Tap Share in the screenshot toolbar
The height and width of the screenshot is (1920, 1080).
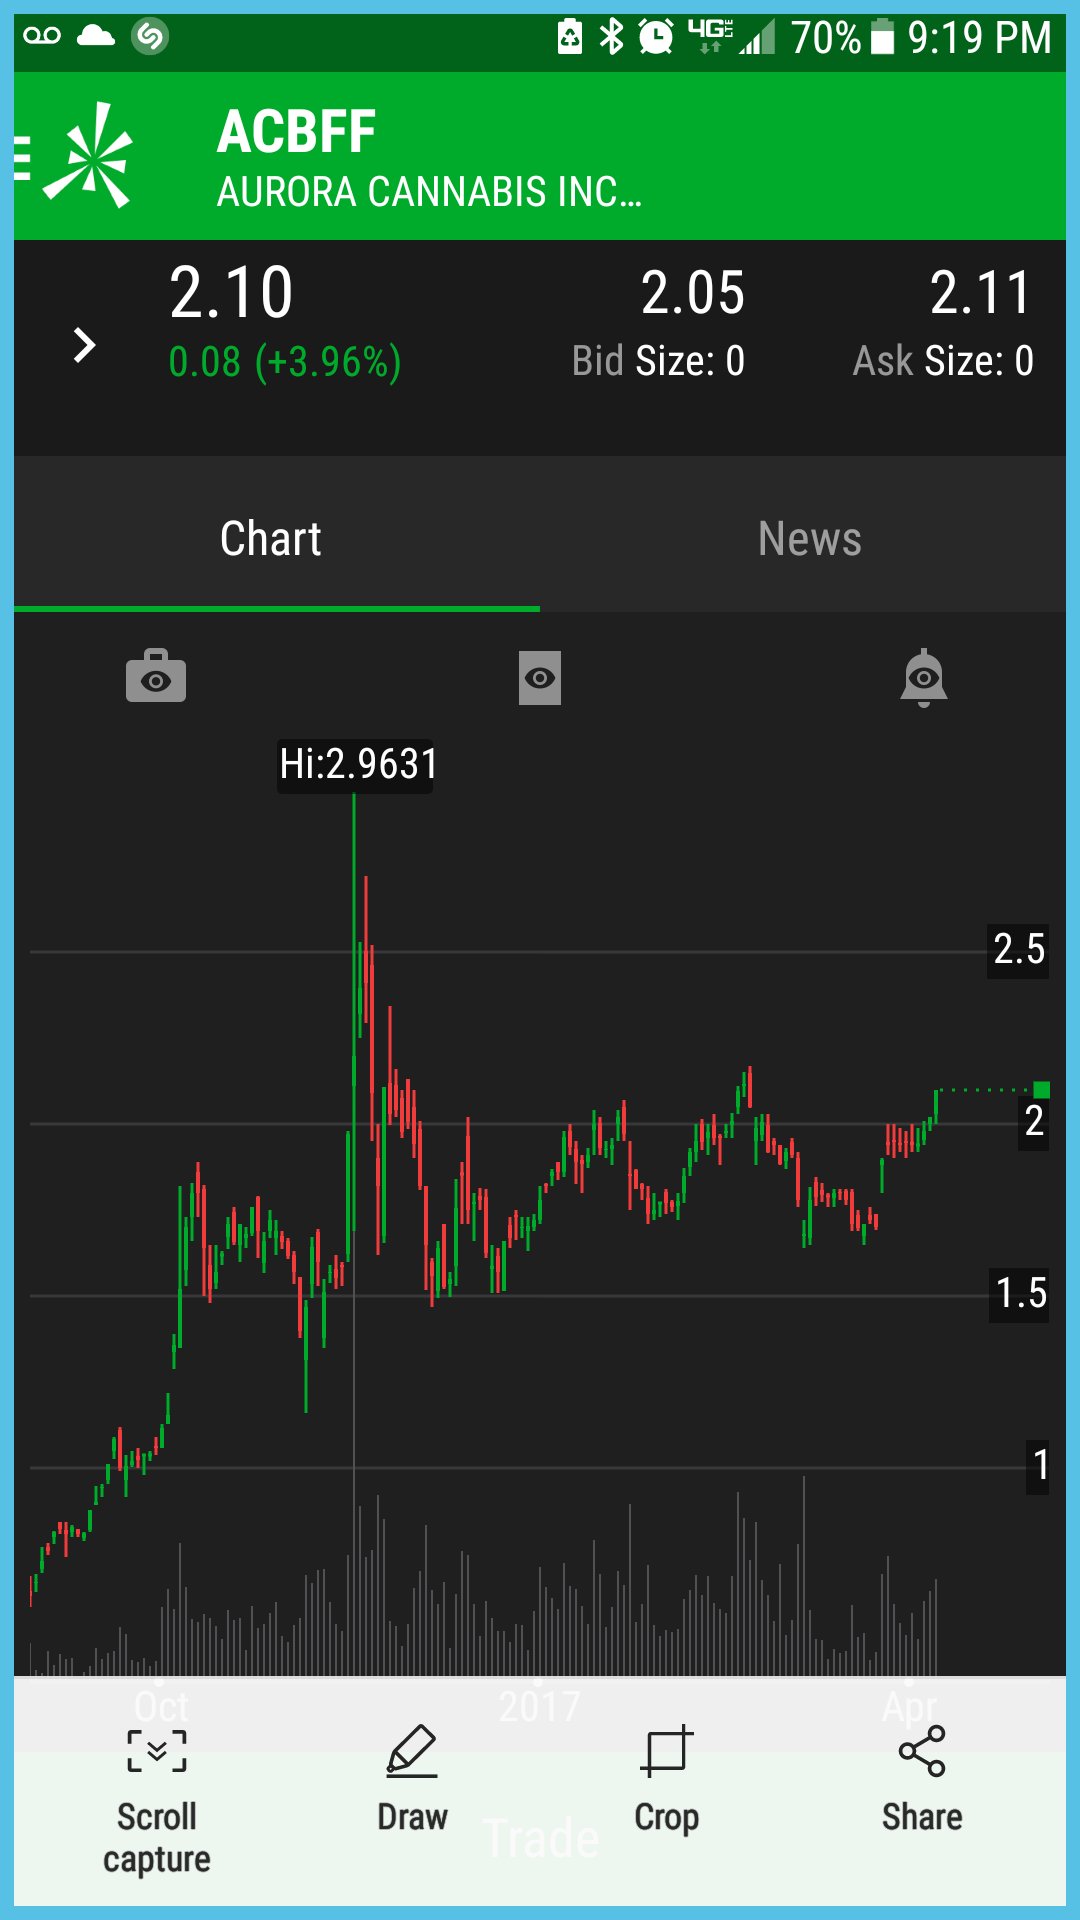(922, 1780)
